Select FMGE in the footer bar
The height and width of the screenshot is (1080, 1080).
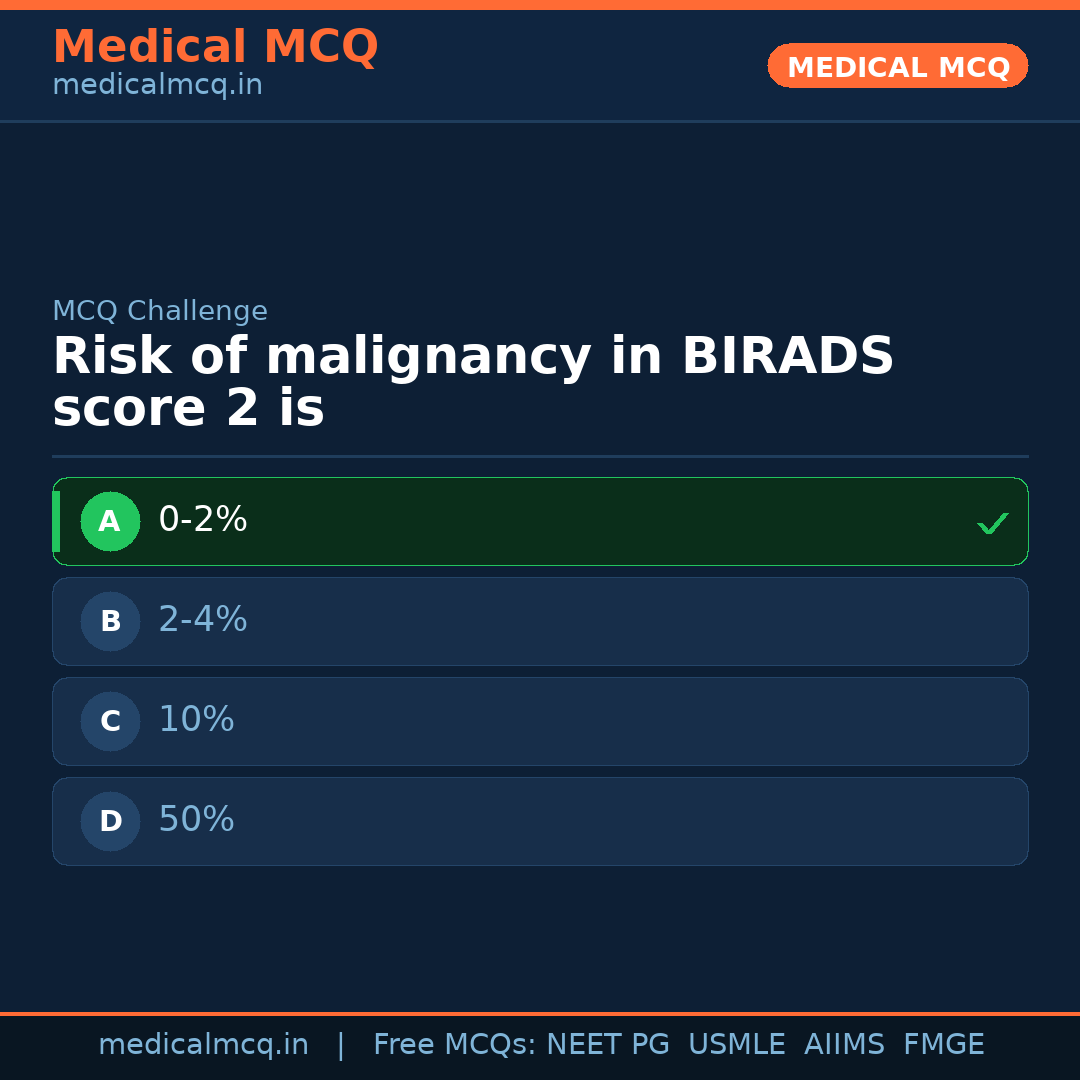[x=943, y=1045]
